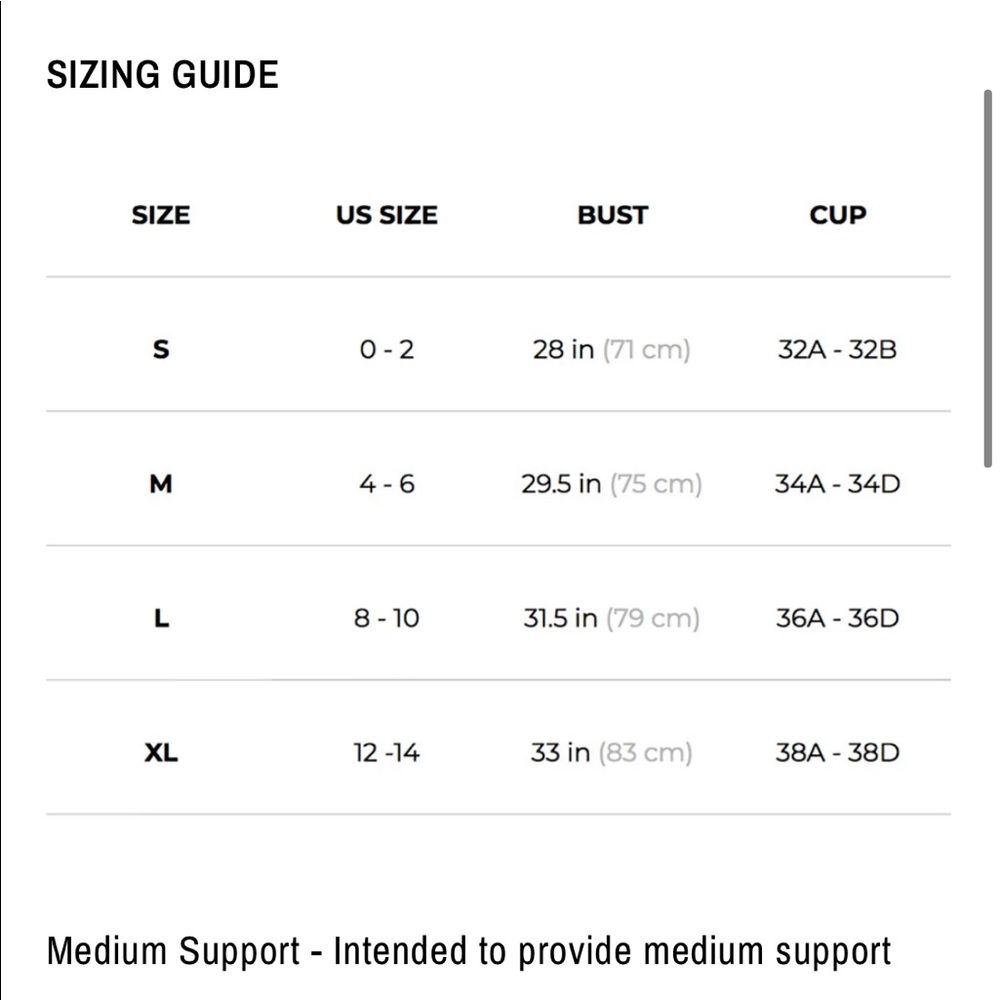Click the 4 - 6 US size cell

386,484
